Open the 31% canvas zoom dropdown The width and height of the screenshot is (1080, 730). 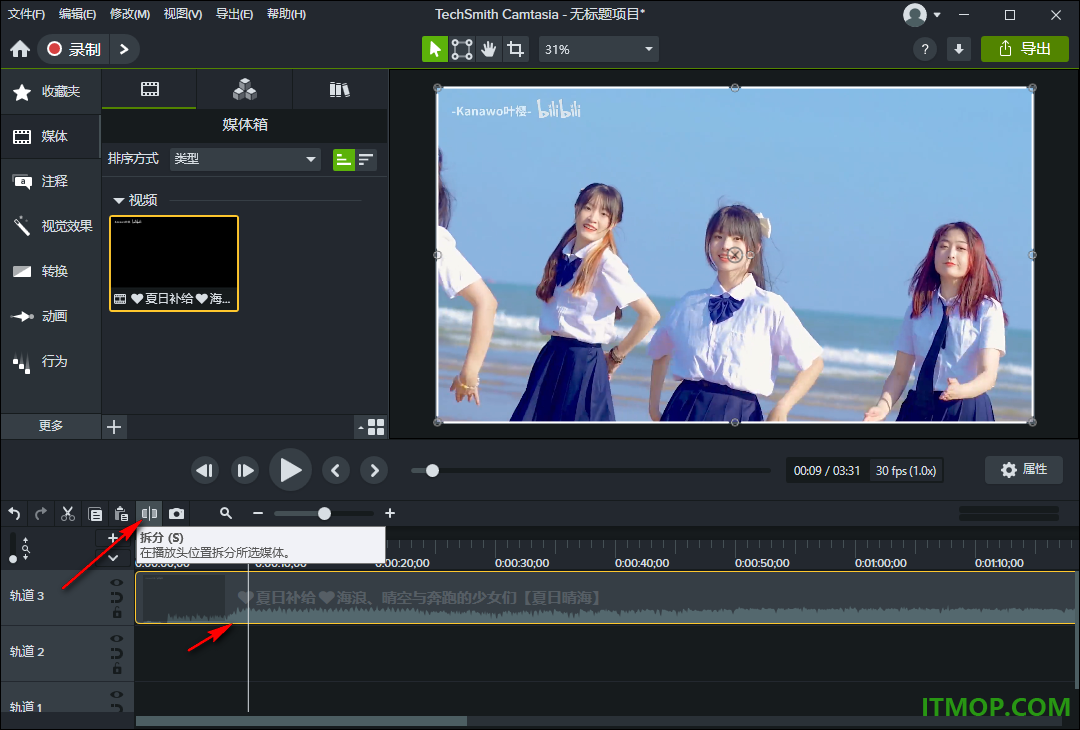pos(598,49)
